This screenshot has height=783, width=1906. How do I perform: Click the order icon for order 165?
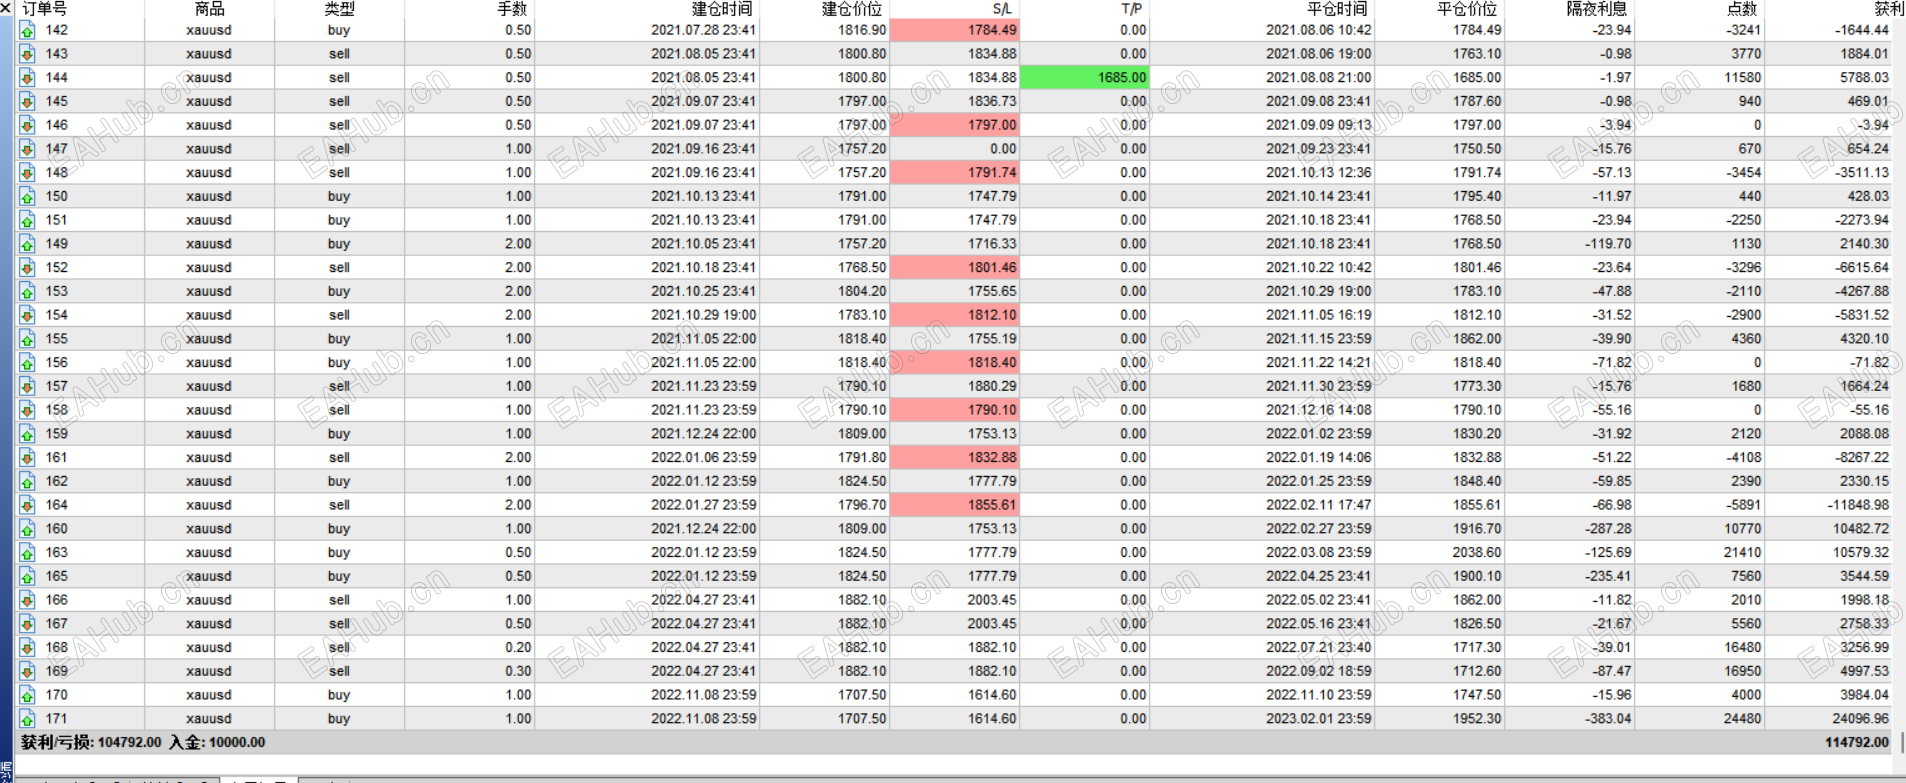pyautogui.click(x=27, y=577)
